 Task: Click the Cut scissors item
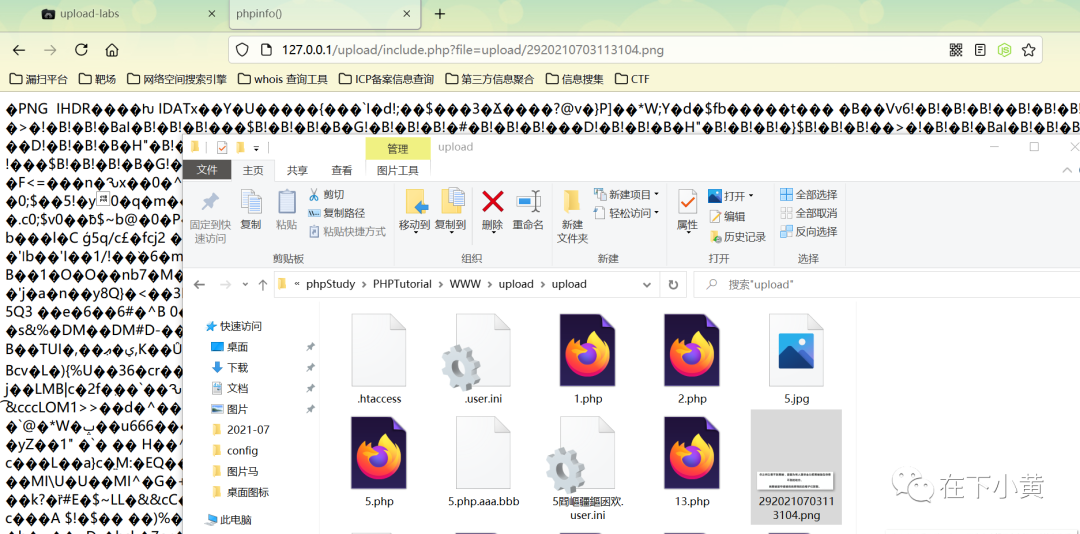(326, 195)
